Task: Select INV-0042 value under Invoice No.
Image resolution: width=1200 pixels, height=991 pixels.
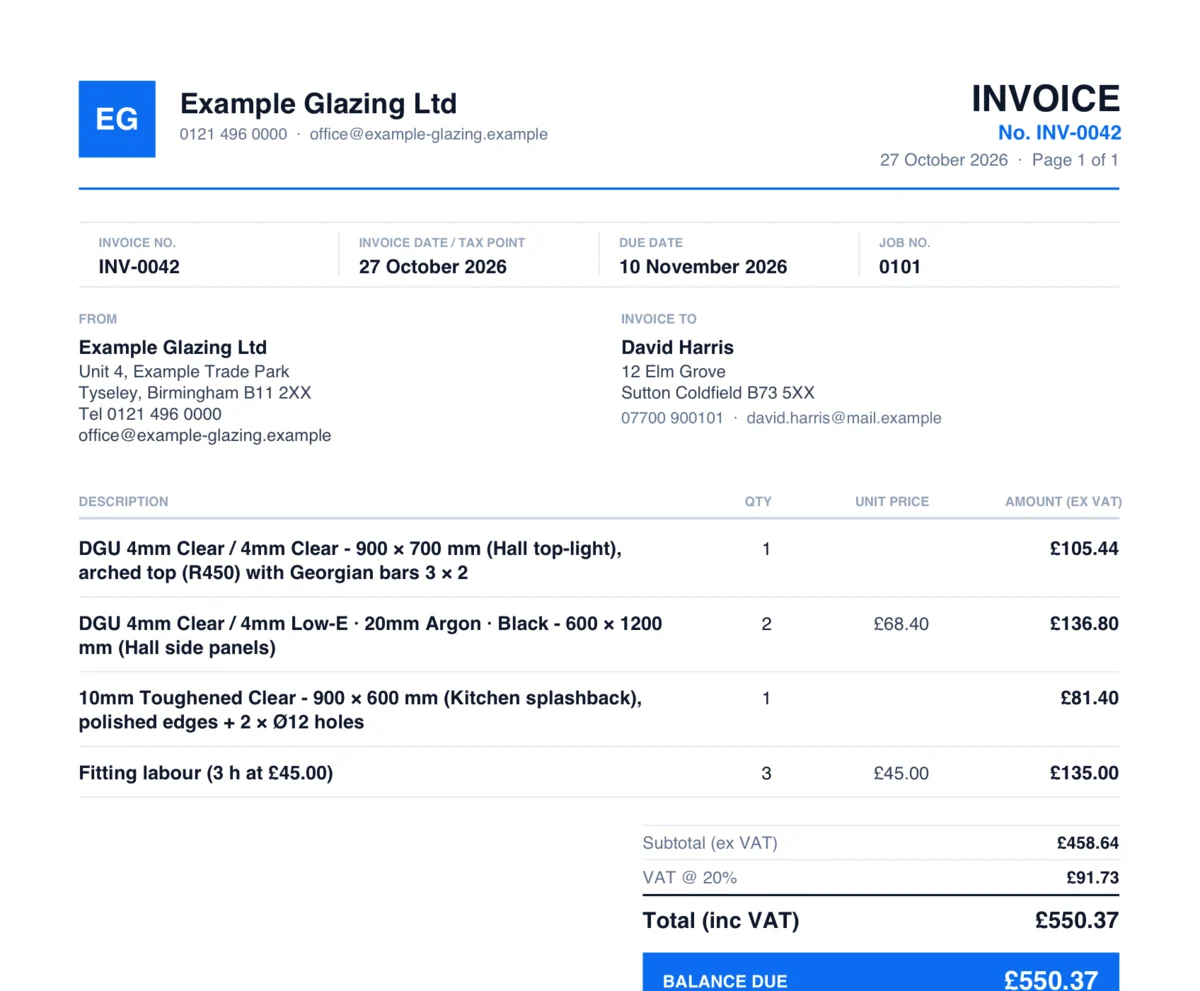Action: 139,267
